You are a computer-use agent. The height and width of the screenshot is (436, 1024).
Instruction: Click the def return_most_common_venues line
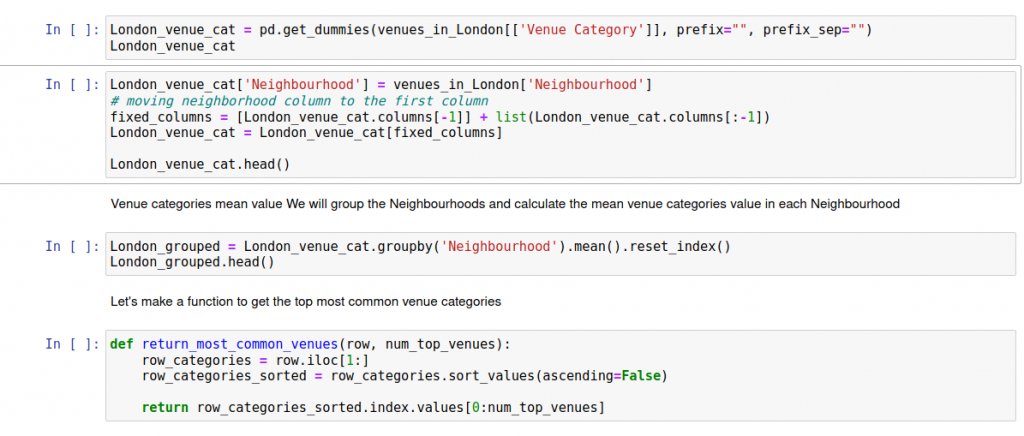310,344
